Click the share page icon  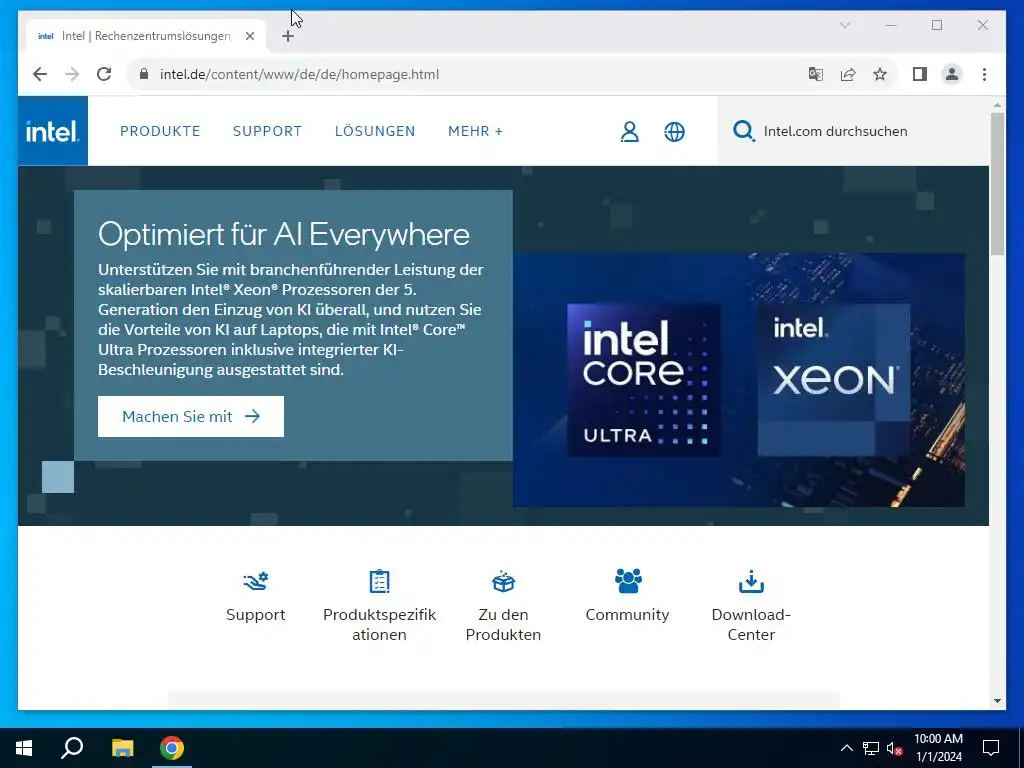click(x=848, y=74)
